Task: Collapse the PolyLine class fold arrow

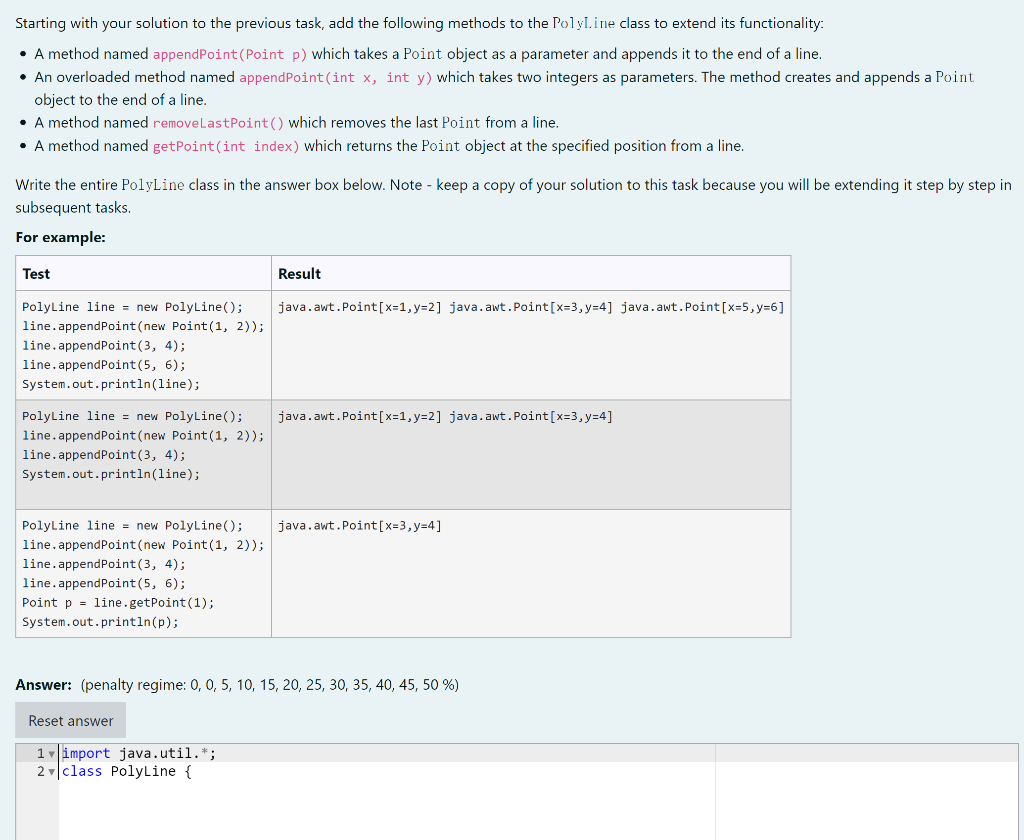Action: pyautogui.click(x=53, y=771)
